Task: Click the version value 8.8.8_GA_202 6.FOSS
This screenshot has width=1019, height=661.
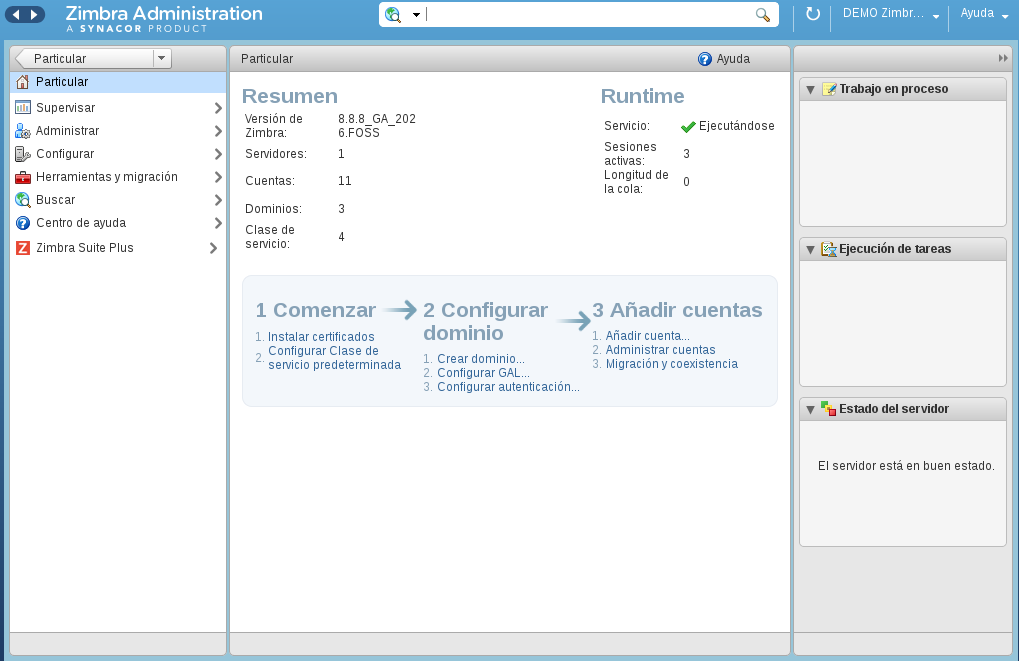Action: pyautogui.click(x=377, y=125)
